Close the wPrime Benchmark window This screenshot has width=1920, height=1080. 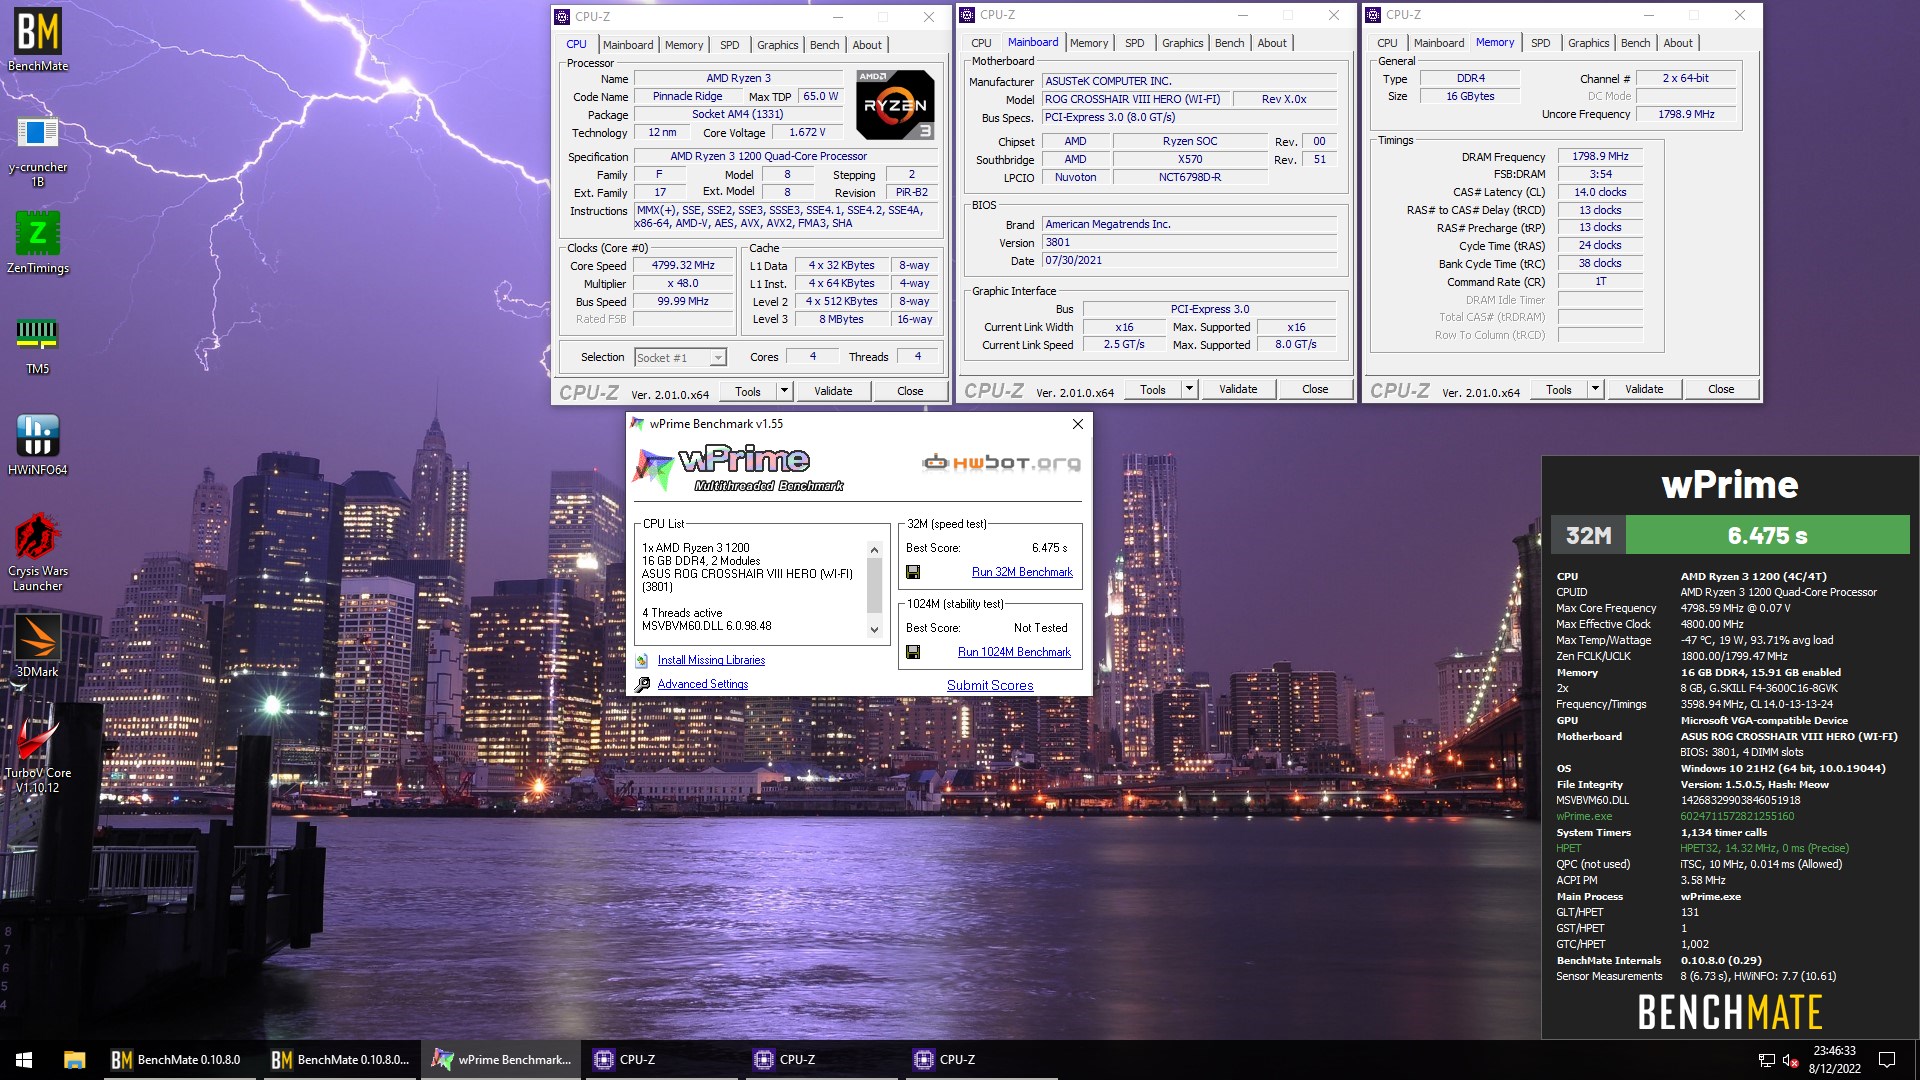1077,424
